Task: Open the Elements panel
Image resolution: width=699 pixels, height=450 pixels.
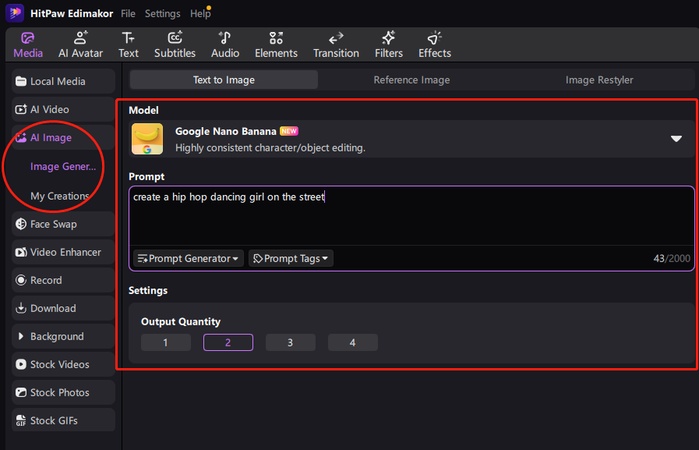Action: tap(276, 45)
